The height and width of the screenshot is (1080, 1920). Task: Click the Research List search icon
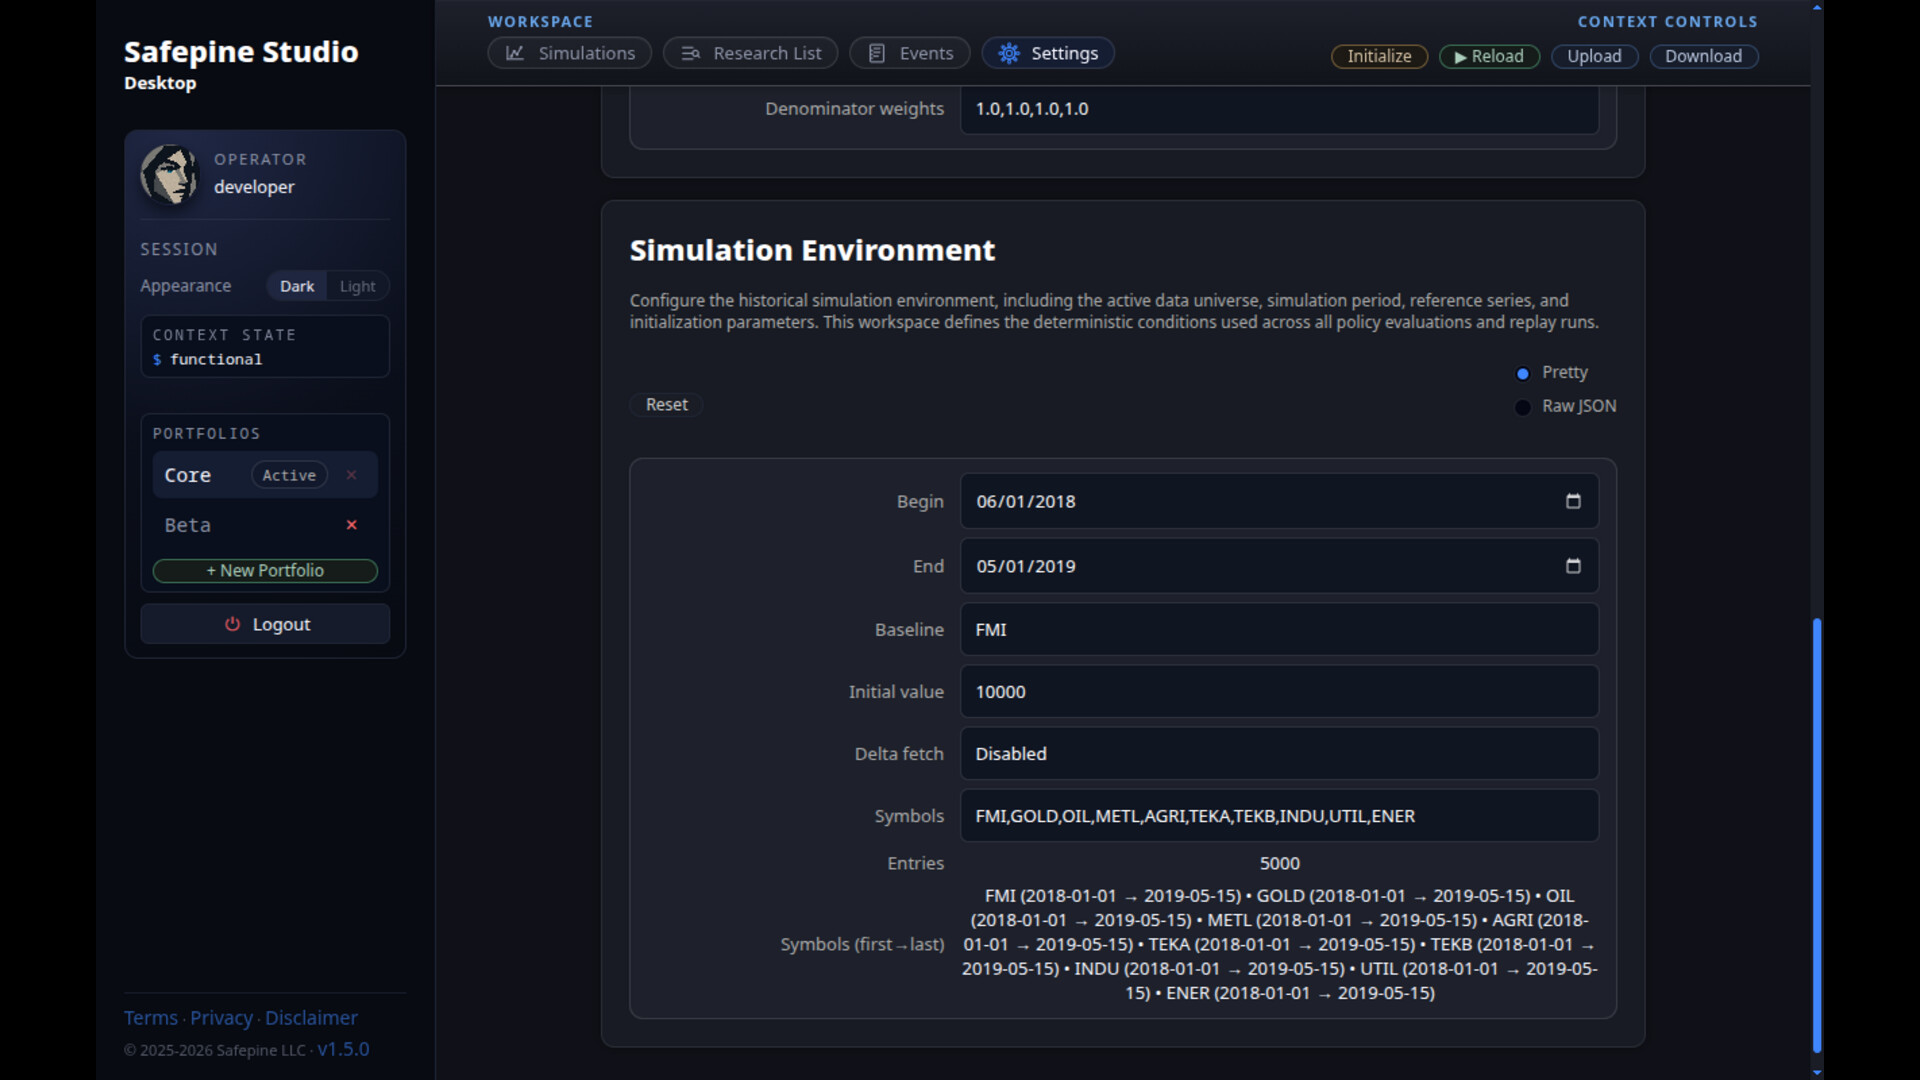pyautogui.click(x=690, y=53)
